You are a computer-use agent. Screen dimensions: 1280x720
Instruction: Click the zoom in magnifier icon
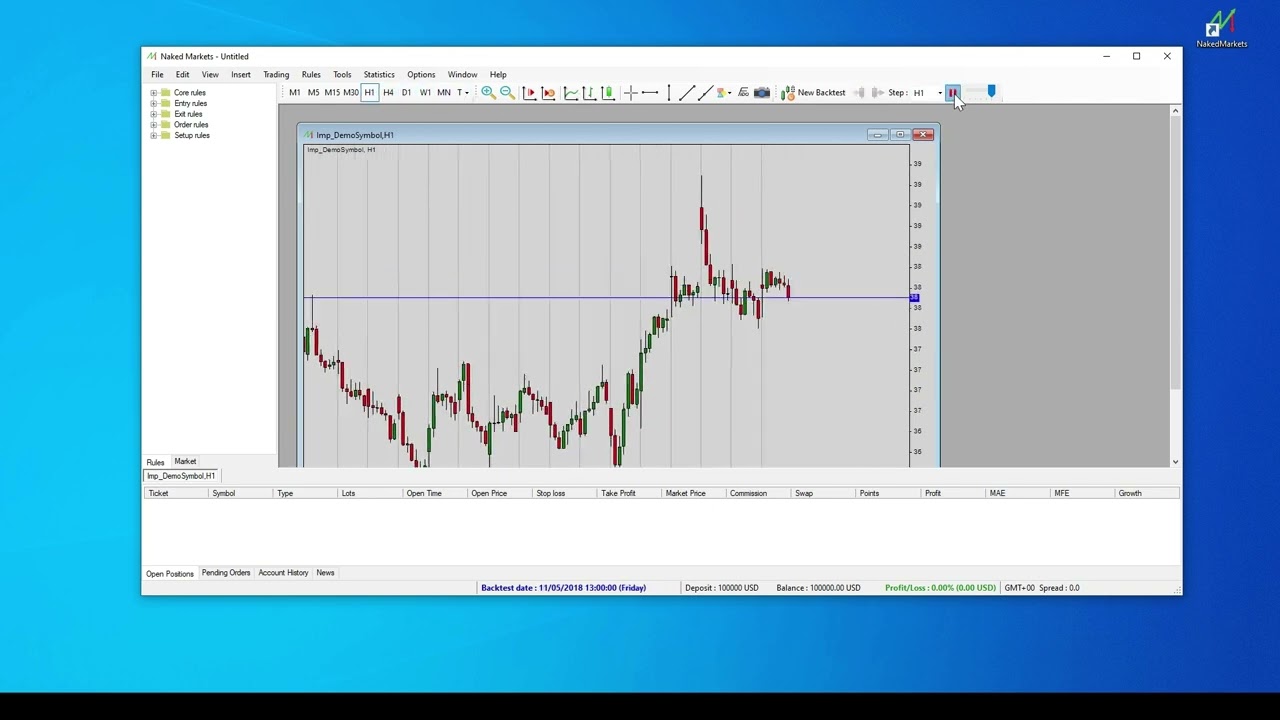(488, 92)
